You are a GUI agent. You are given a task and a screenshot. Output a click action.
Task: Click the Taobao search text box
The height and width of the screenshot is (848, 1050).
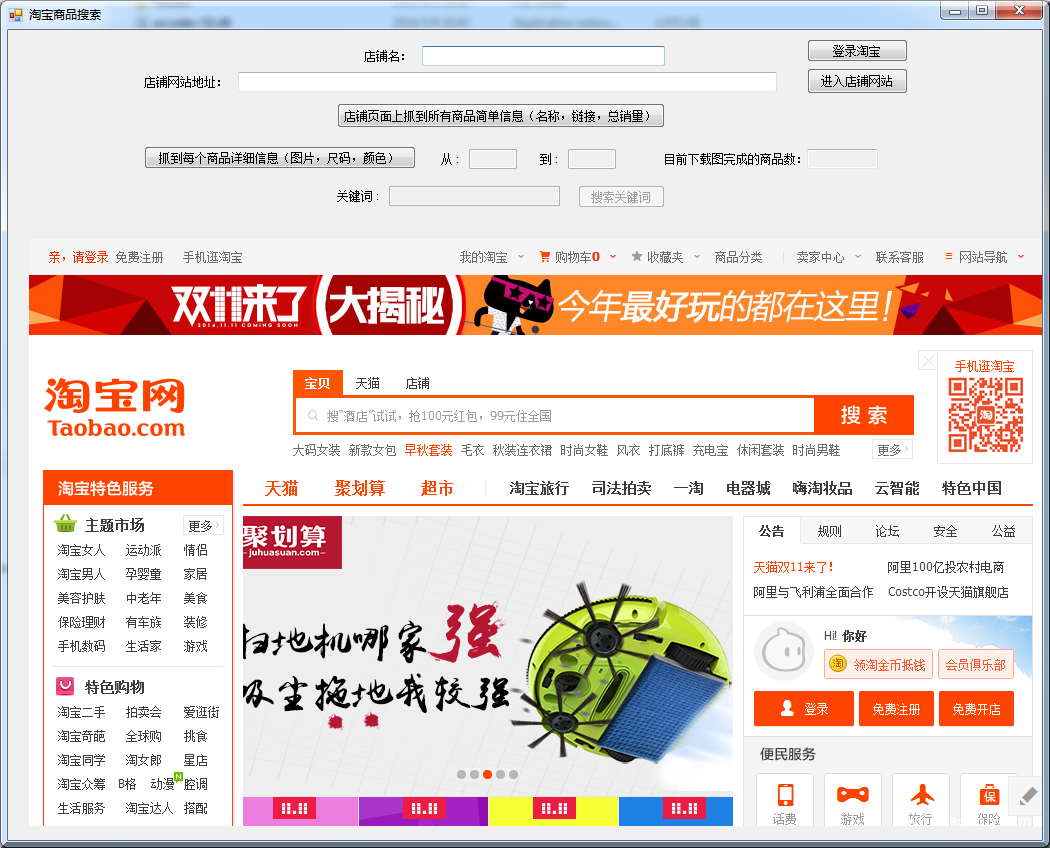coord(554,416)
